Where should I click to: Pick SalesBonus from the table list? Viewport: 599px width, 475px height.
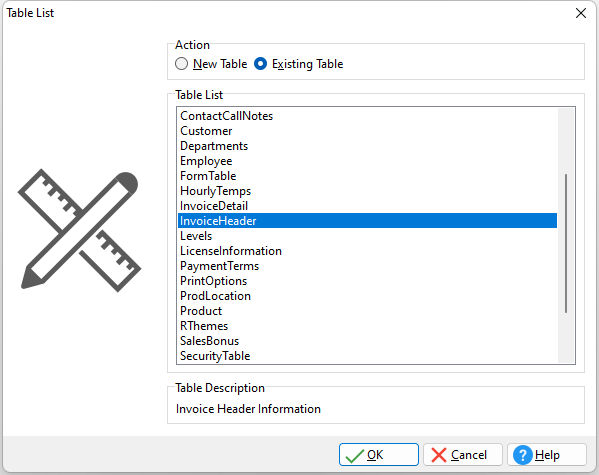(x=367, y=341)
